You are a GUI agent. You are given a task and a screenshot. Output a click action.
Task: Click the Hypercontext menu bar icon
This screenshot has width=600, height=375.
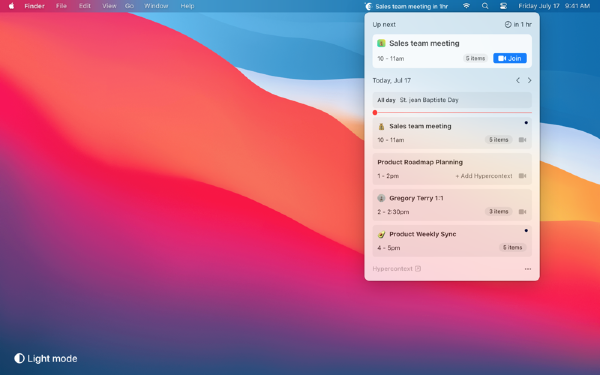pyautogui.click(x=368, y=6)
